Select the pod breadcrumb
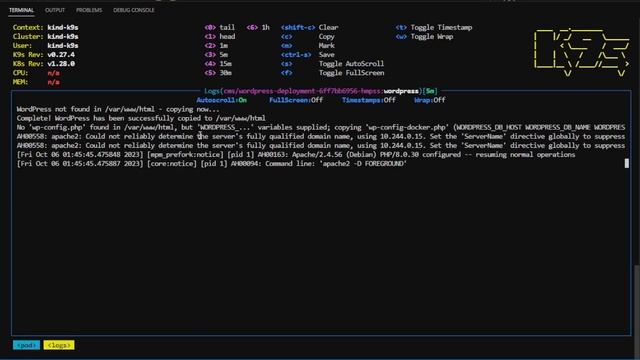Image resolution: width=640 pixels, height=360 pixels. click(x=26, y=345)
